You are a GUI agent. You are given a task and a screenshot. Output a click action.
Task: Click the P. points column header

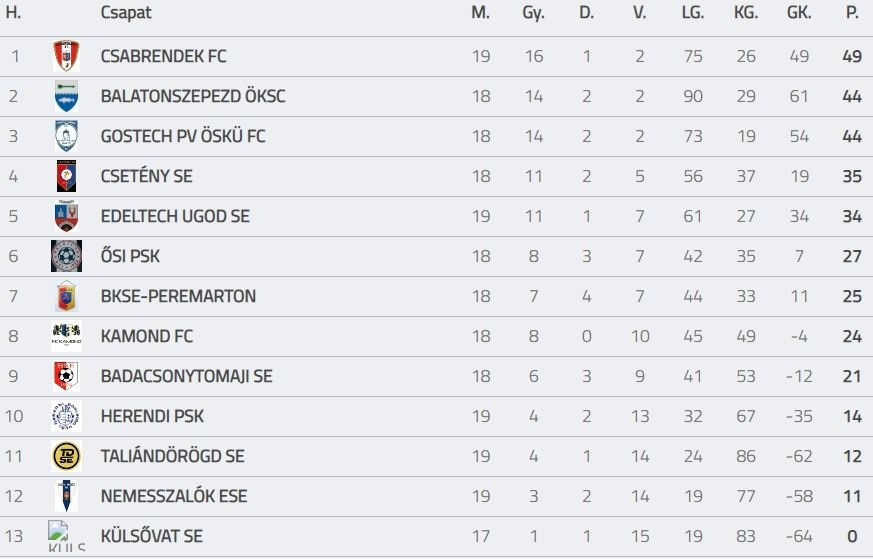pyautogui.click(x=852, y=13)
